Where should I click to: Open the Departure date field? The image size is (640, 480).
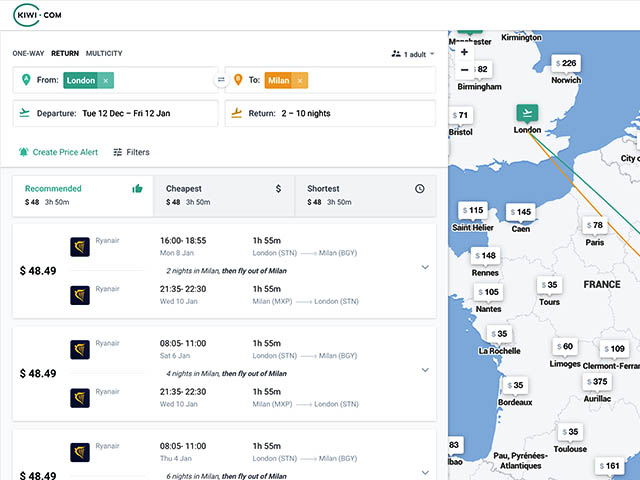(x=116, y=113)
